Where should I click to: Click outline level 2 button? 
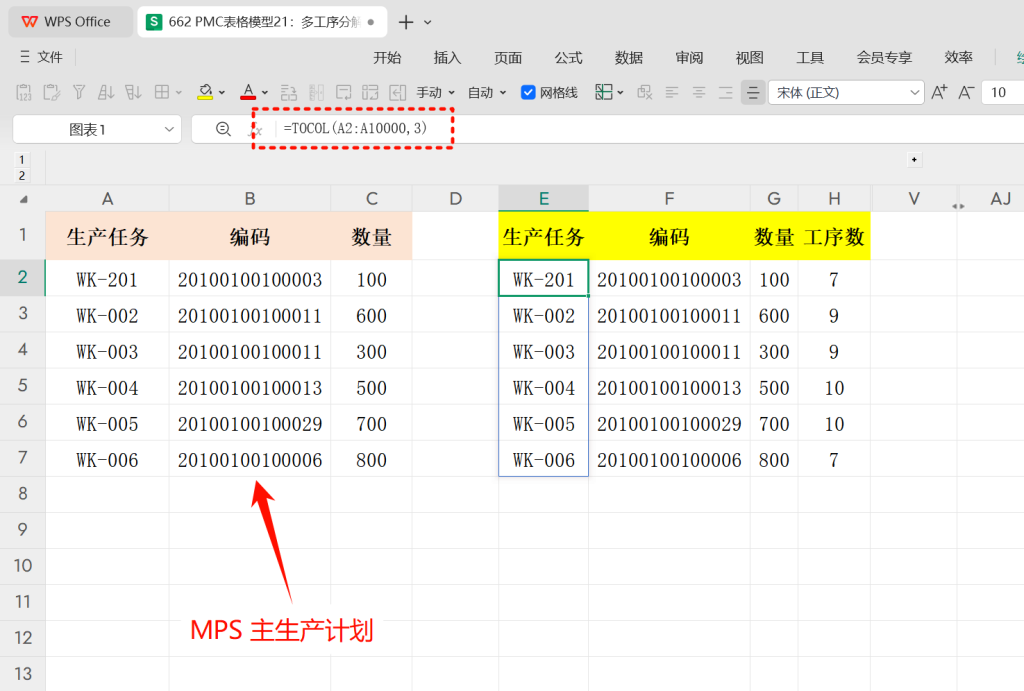(x=22, y=176)
